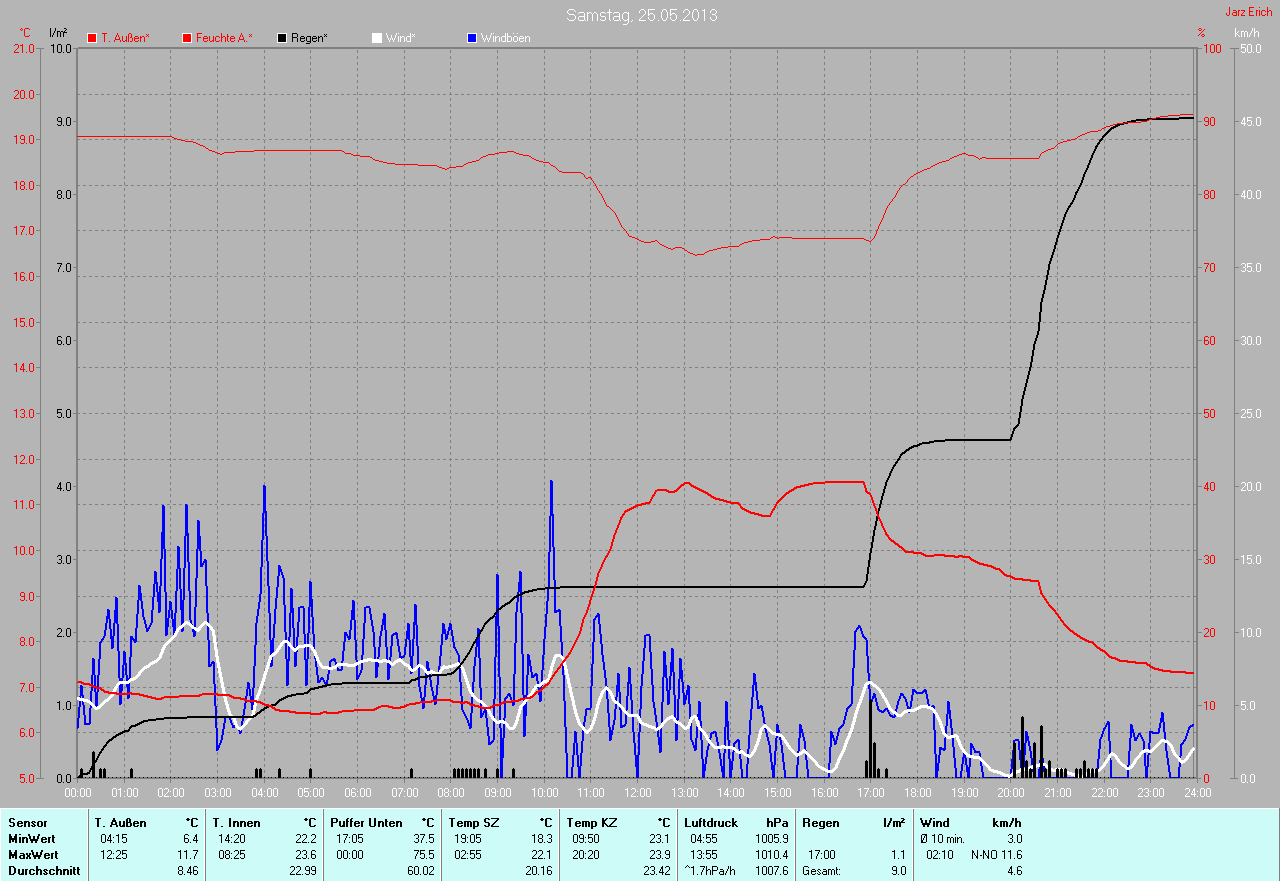The height and width of the screenshot is (881, 1280).
Task: Click the 20:00 time axis label
Action: 1010,793
